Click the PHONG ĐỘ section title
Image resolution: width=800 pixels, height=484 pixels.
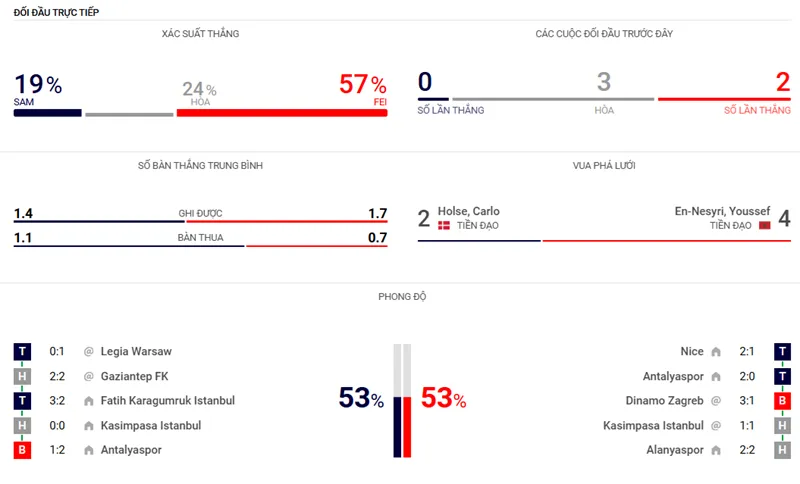click(400, 297)
